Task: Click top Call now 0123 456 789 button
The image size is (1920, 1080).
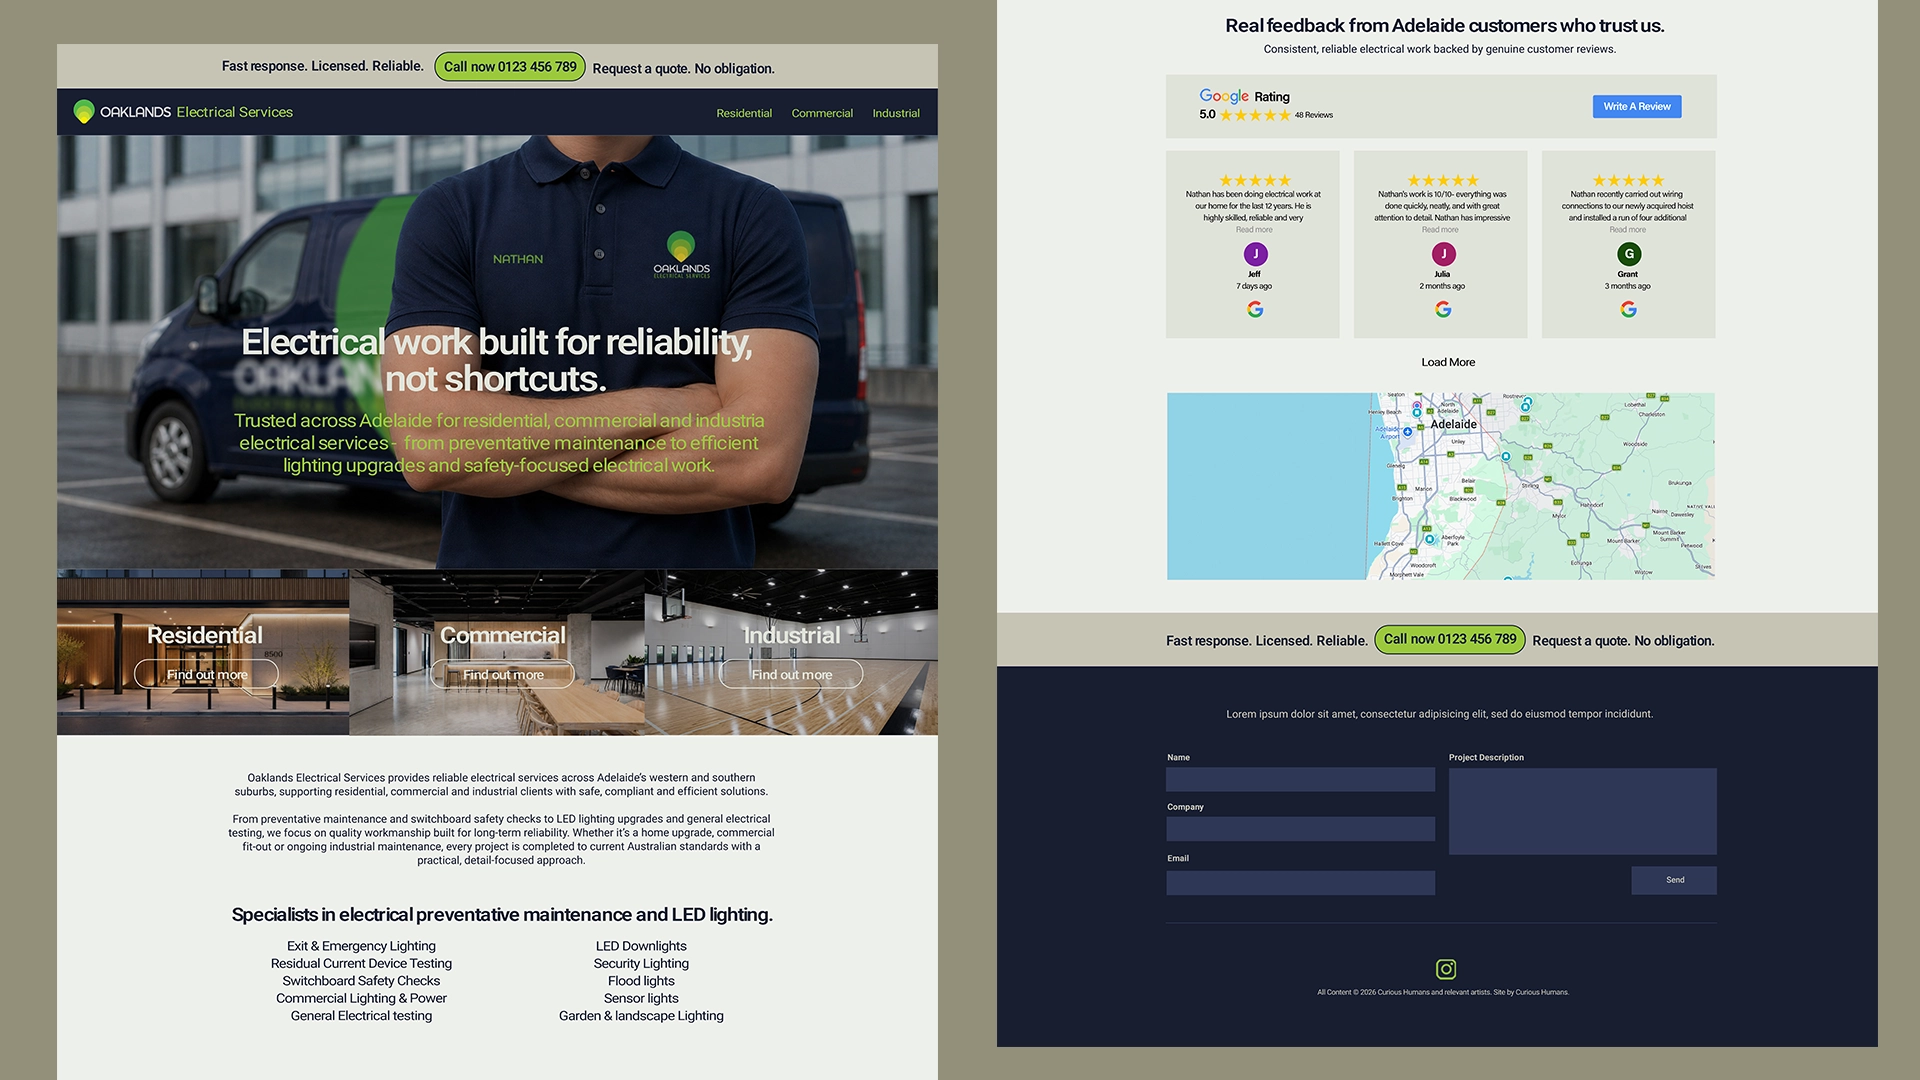Action: point(510,67)
